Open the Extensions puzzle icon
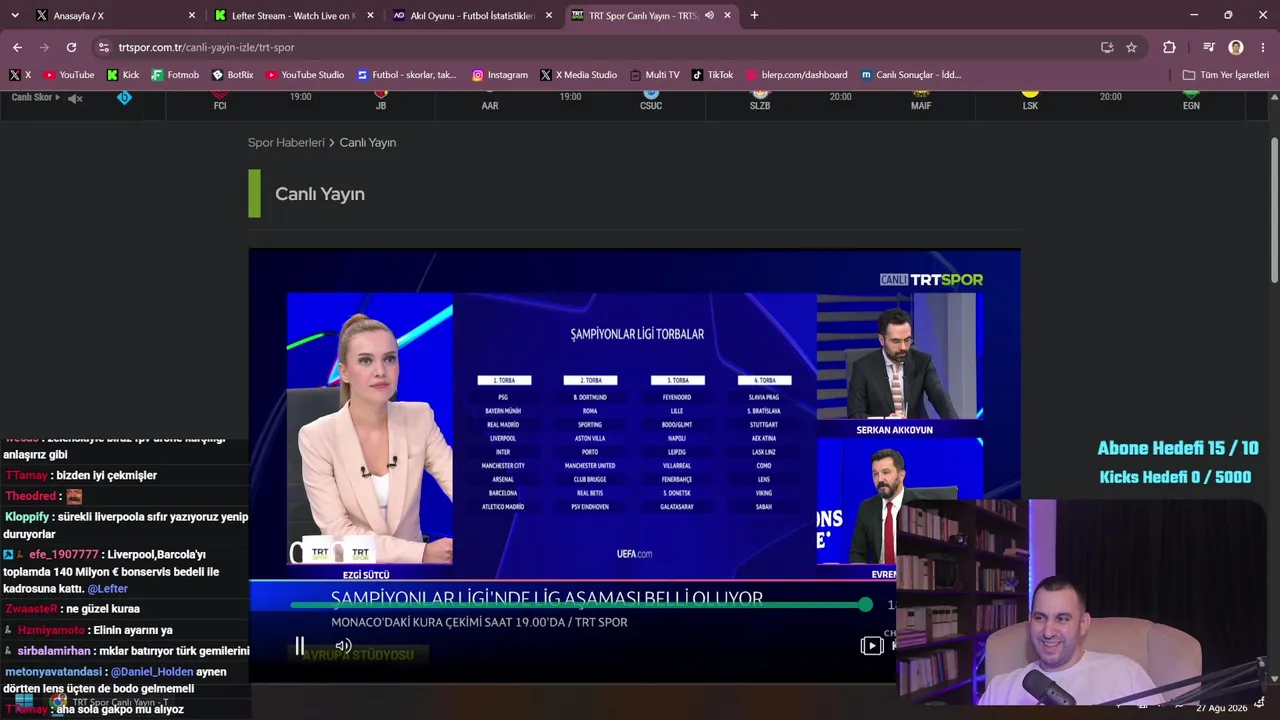Viewport: 1280px width, 720px height. click(1169, 47)
